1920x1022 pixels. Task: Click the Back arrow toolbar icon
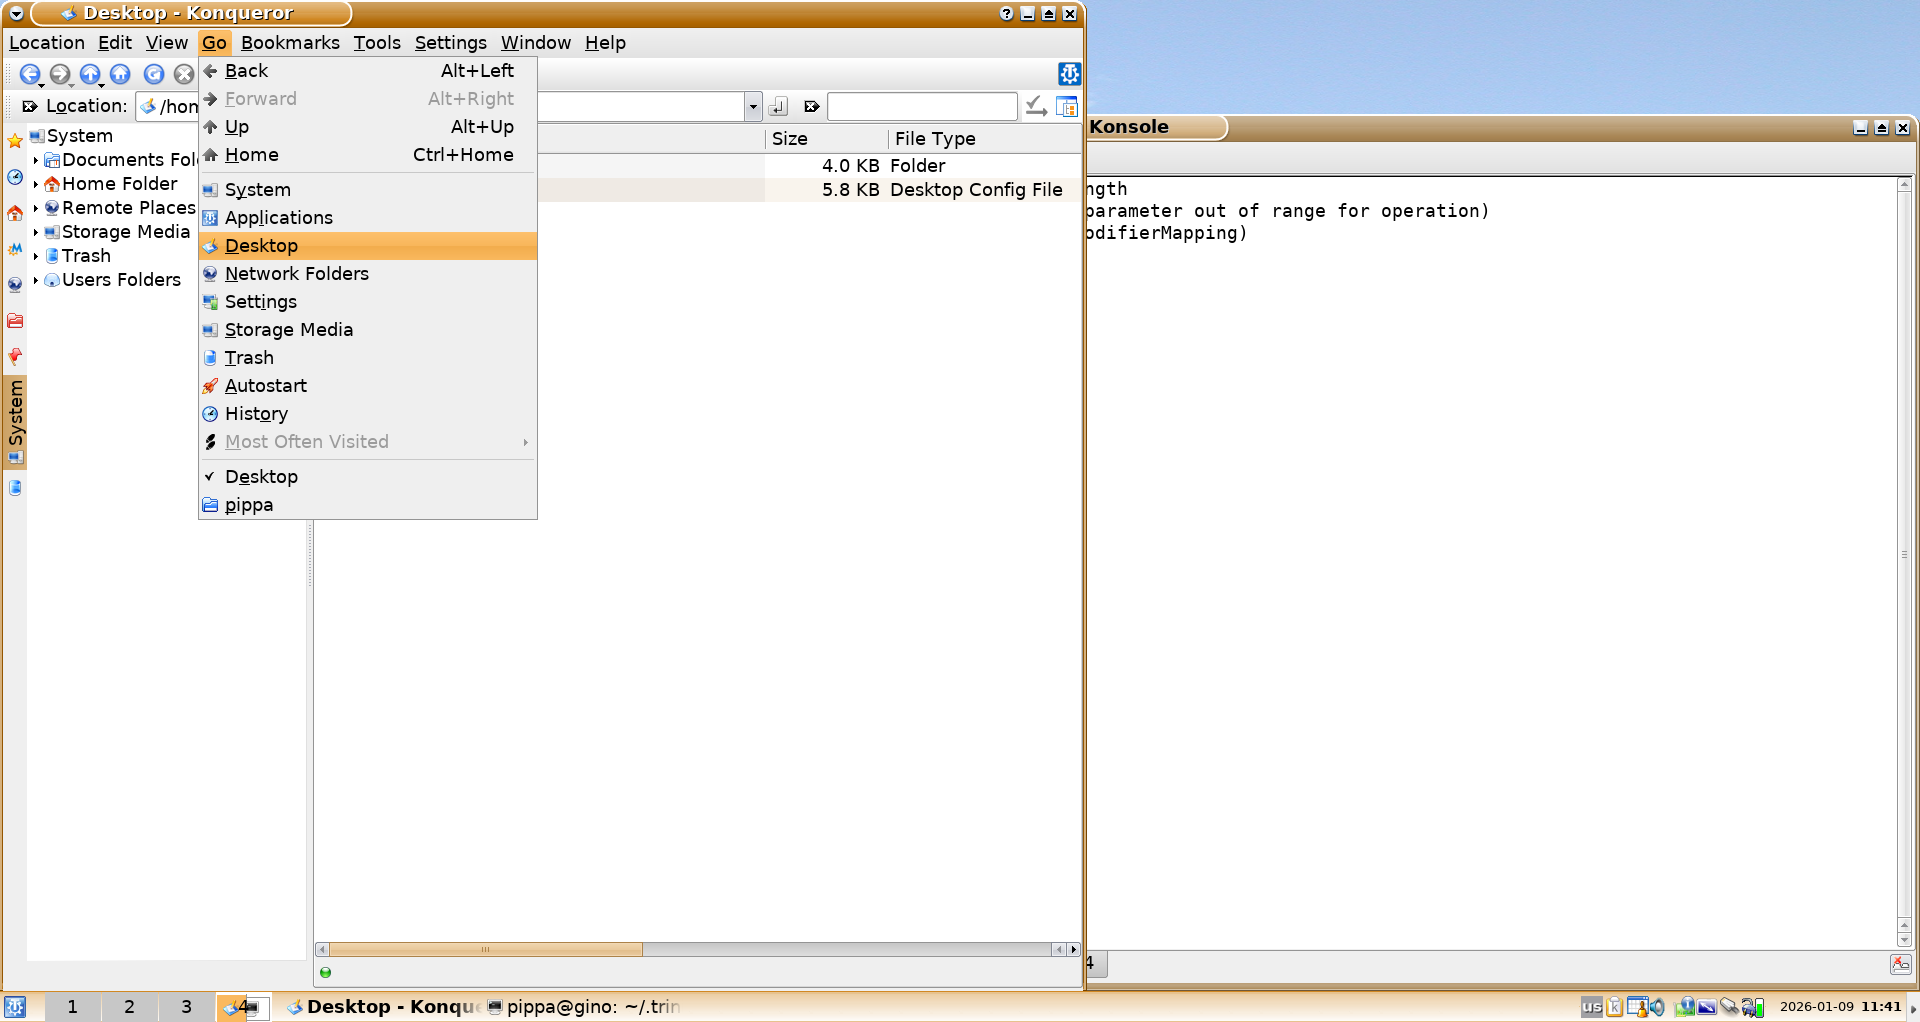click(x=29, y=74)
